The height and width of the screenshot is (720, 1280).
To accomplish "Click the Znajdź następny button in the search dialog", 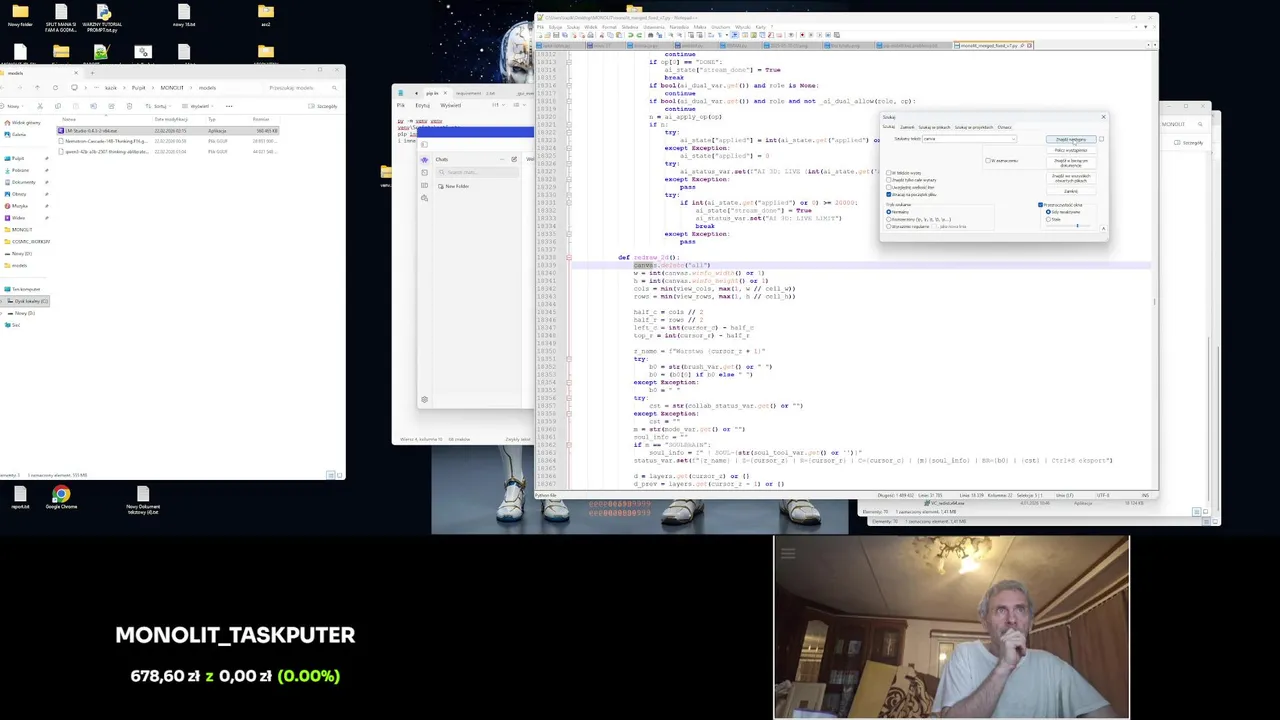I will click(1071, 139).
